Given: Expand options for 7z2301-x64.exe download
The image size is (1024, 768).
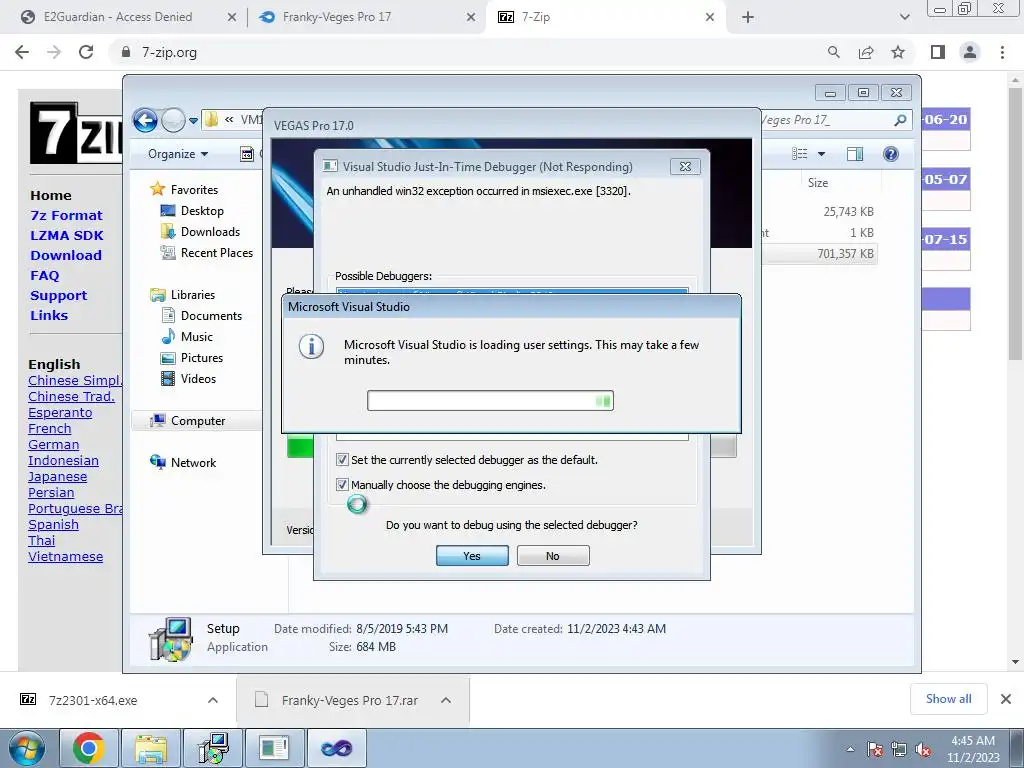Looking at the screenshot, I should coord(213,700).
